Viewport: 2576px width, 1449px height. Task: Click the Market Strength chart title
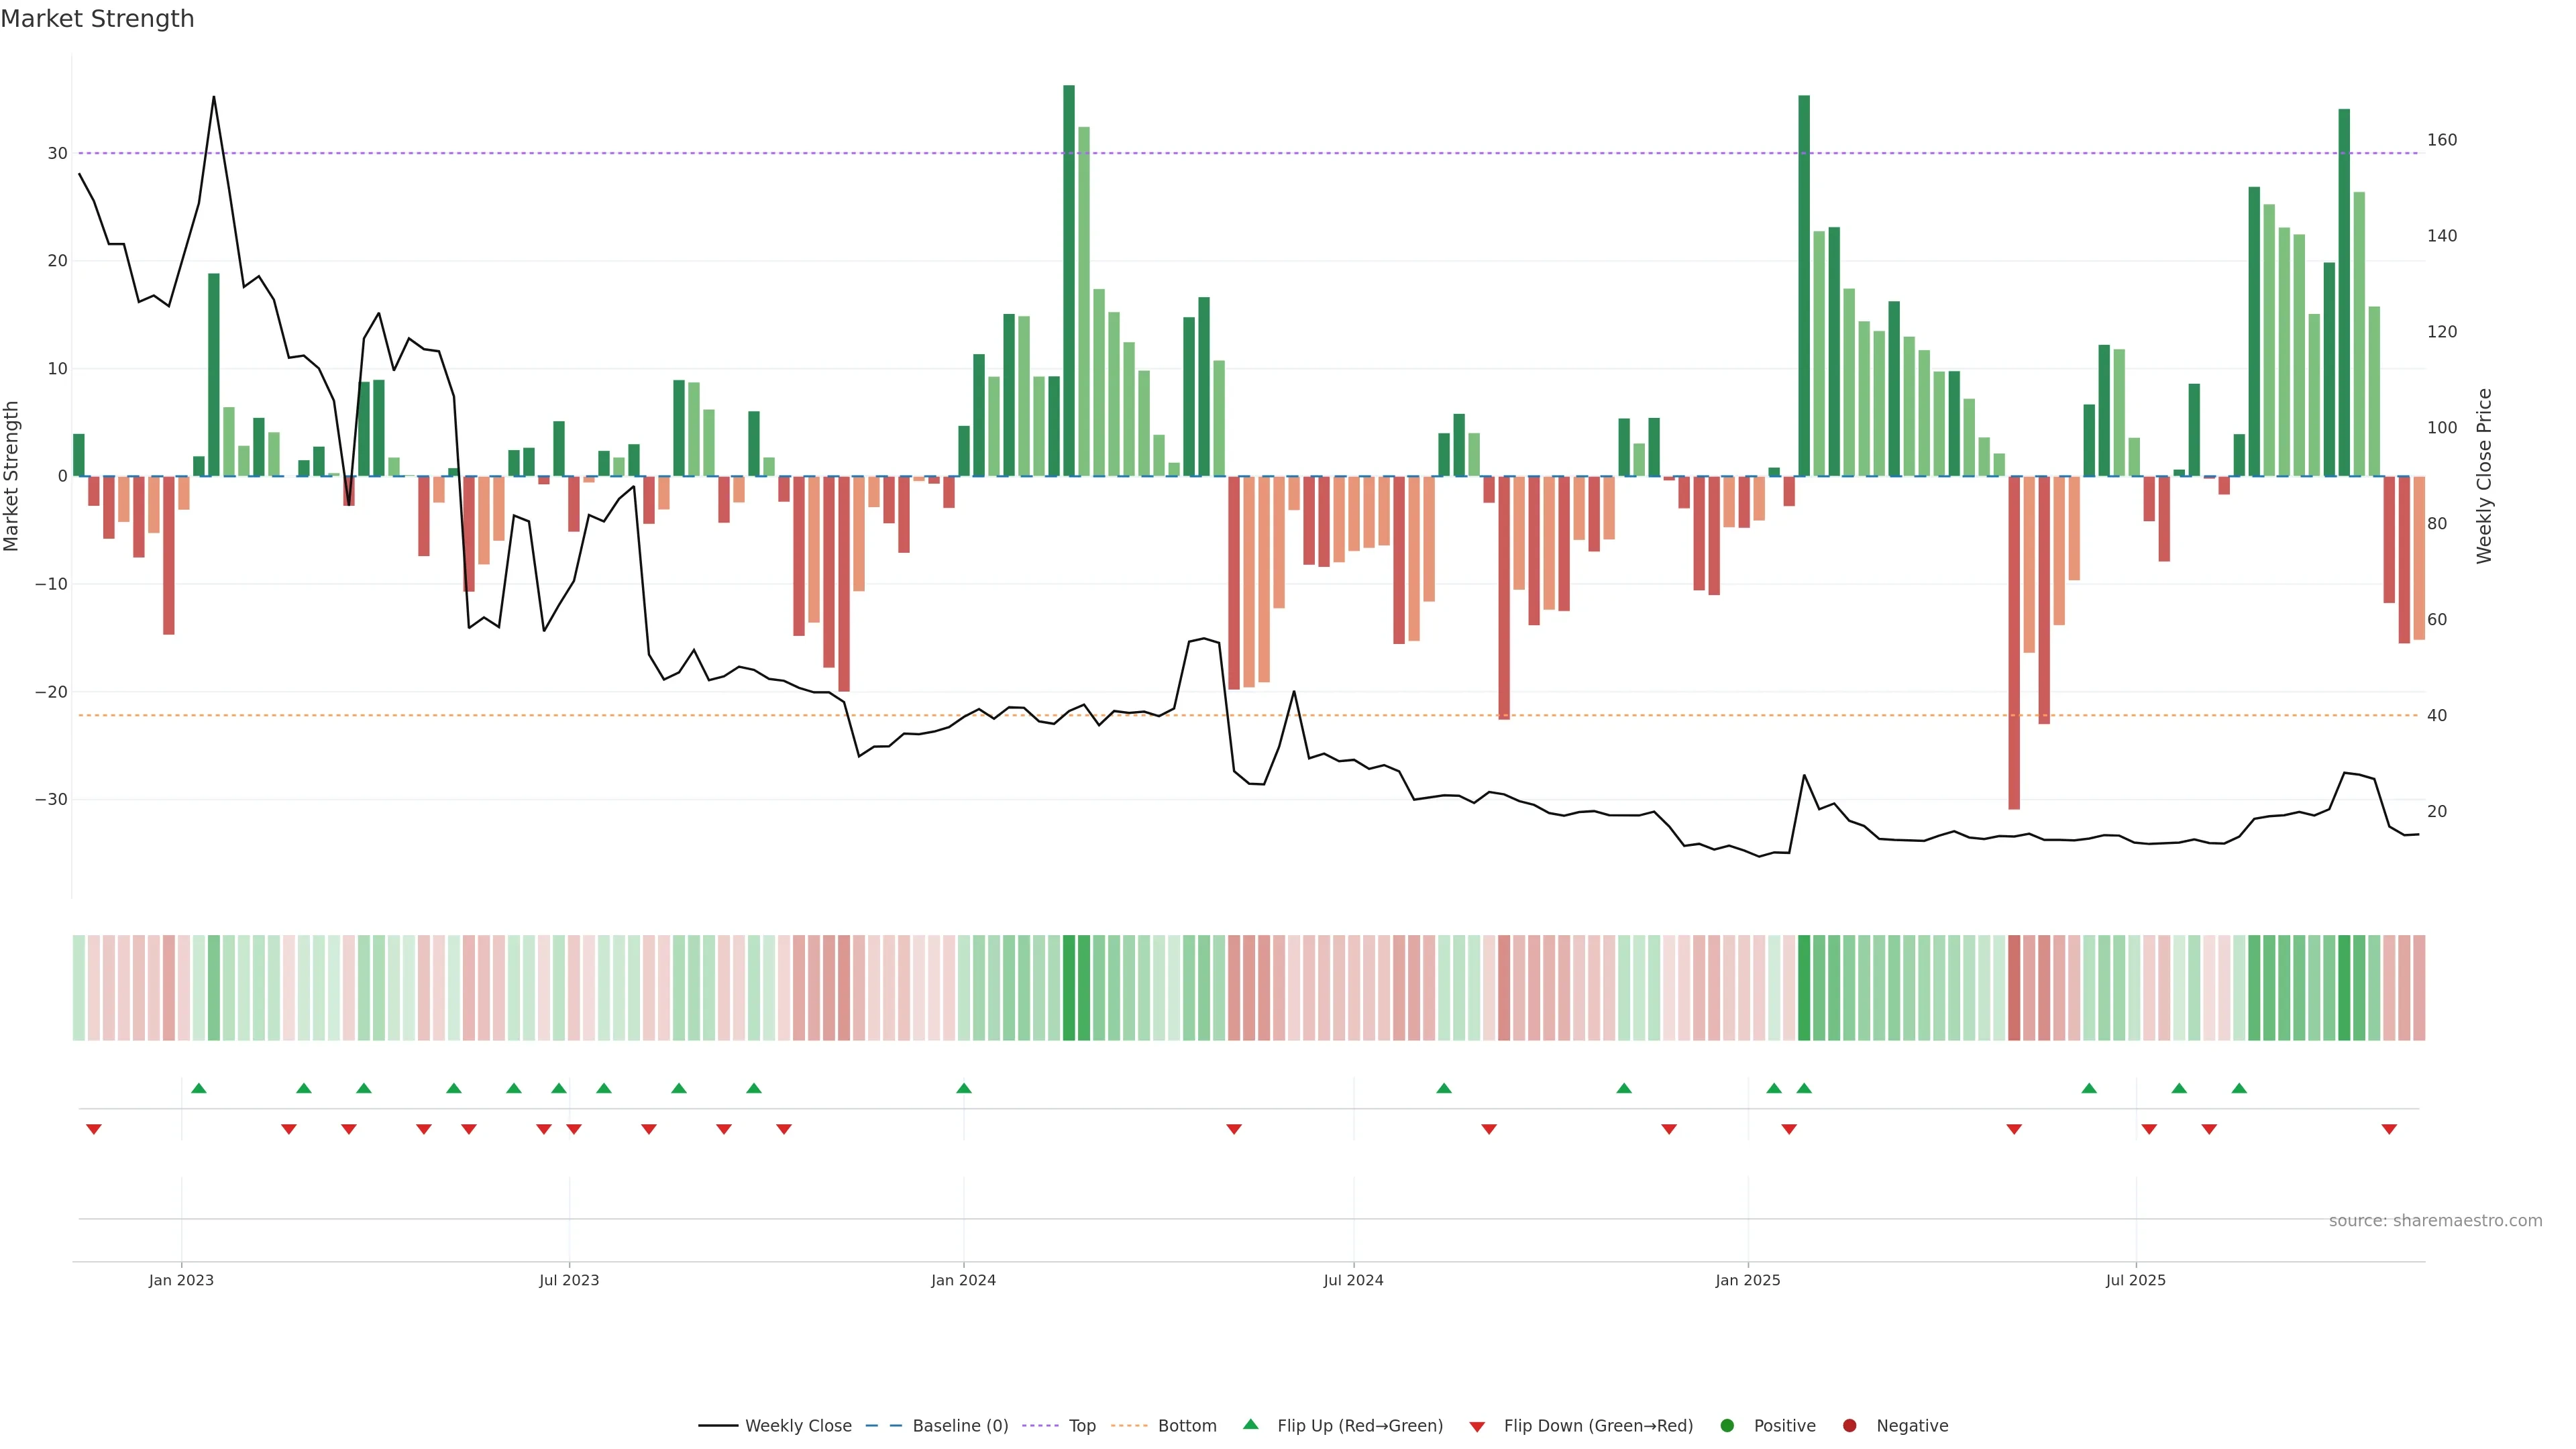(97, 19)
